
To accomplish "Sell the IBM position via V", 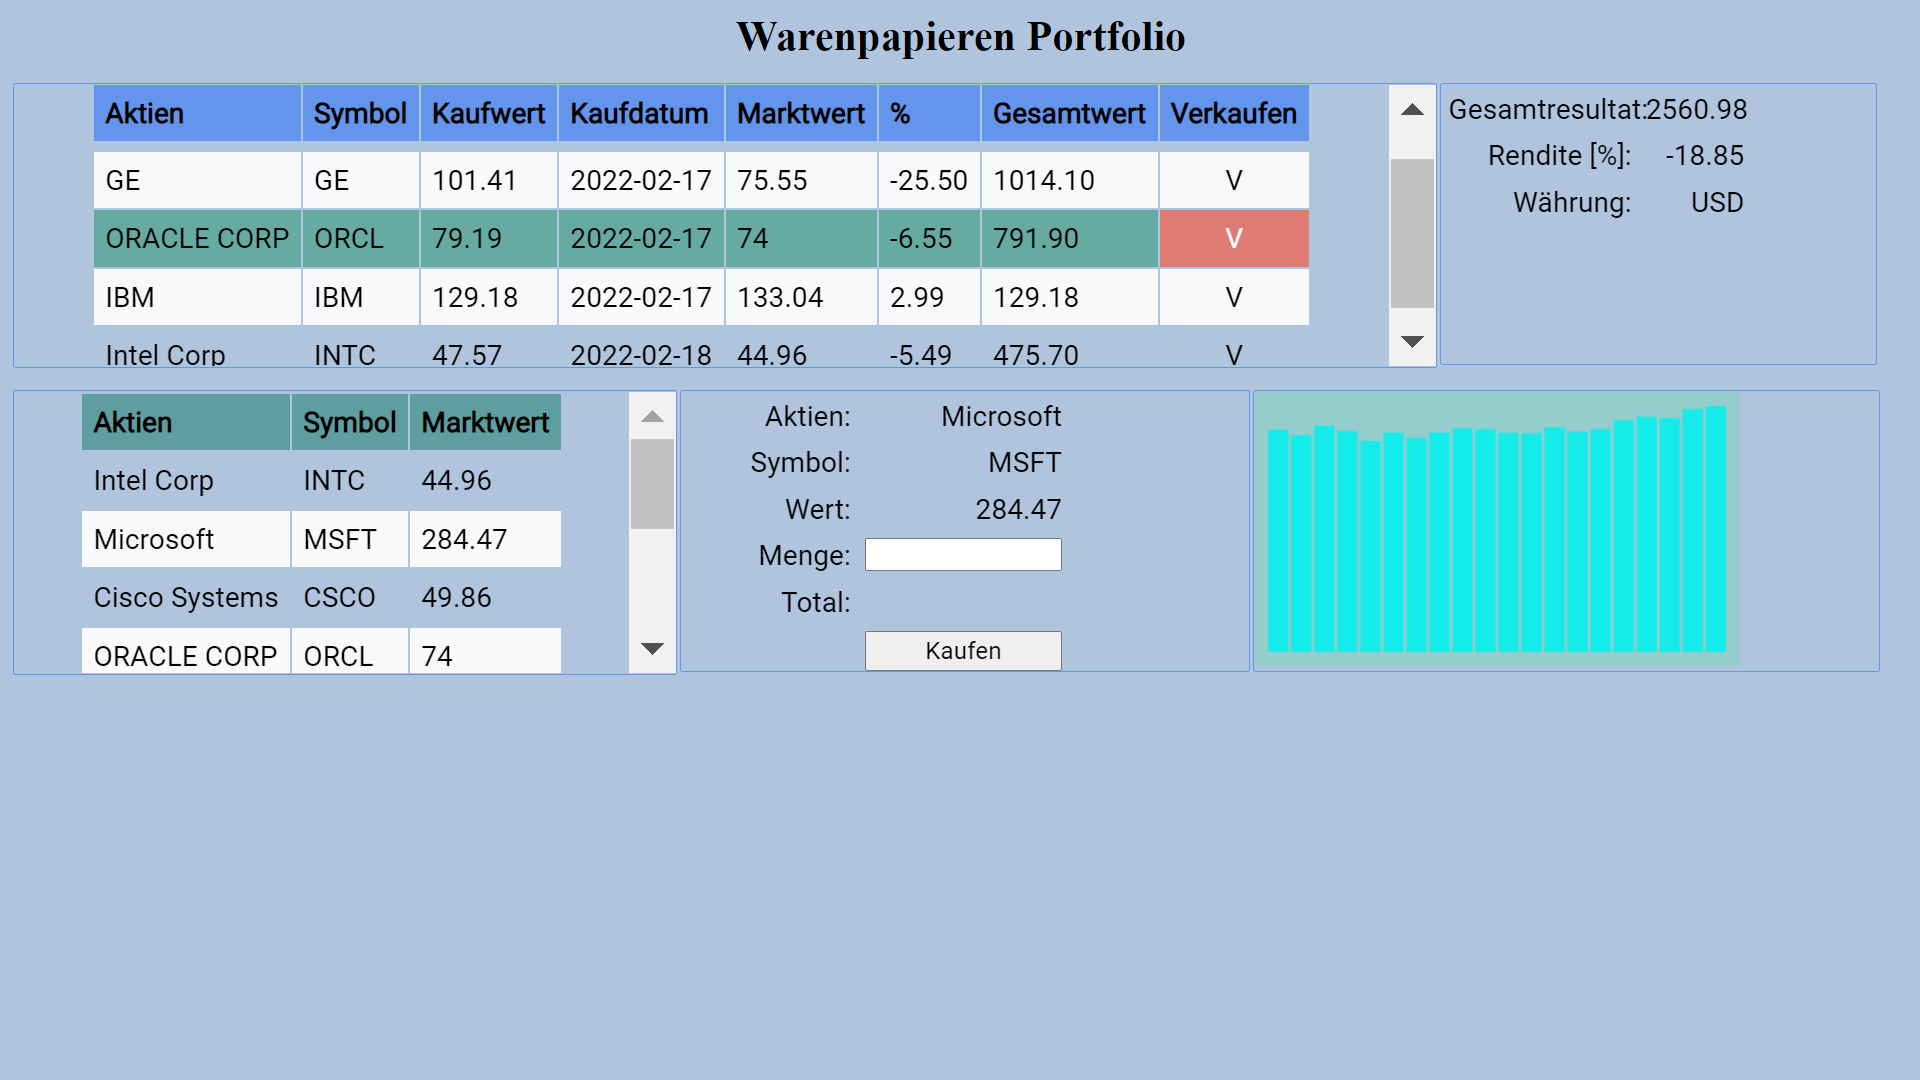I will (1233, 297).
